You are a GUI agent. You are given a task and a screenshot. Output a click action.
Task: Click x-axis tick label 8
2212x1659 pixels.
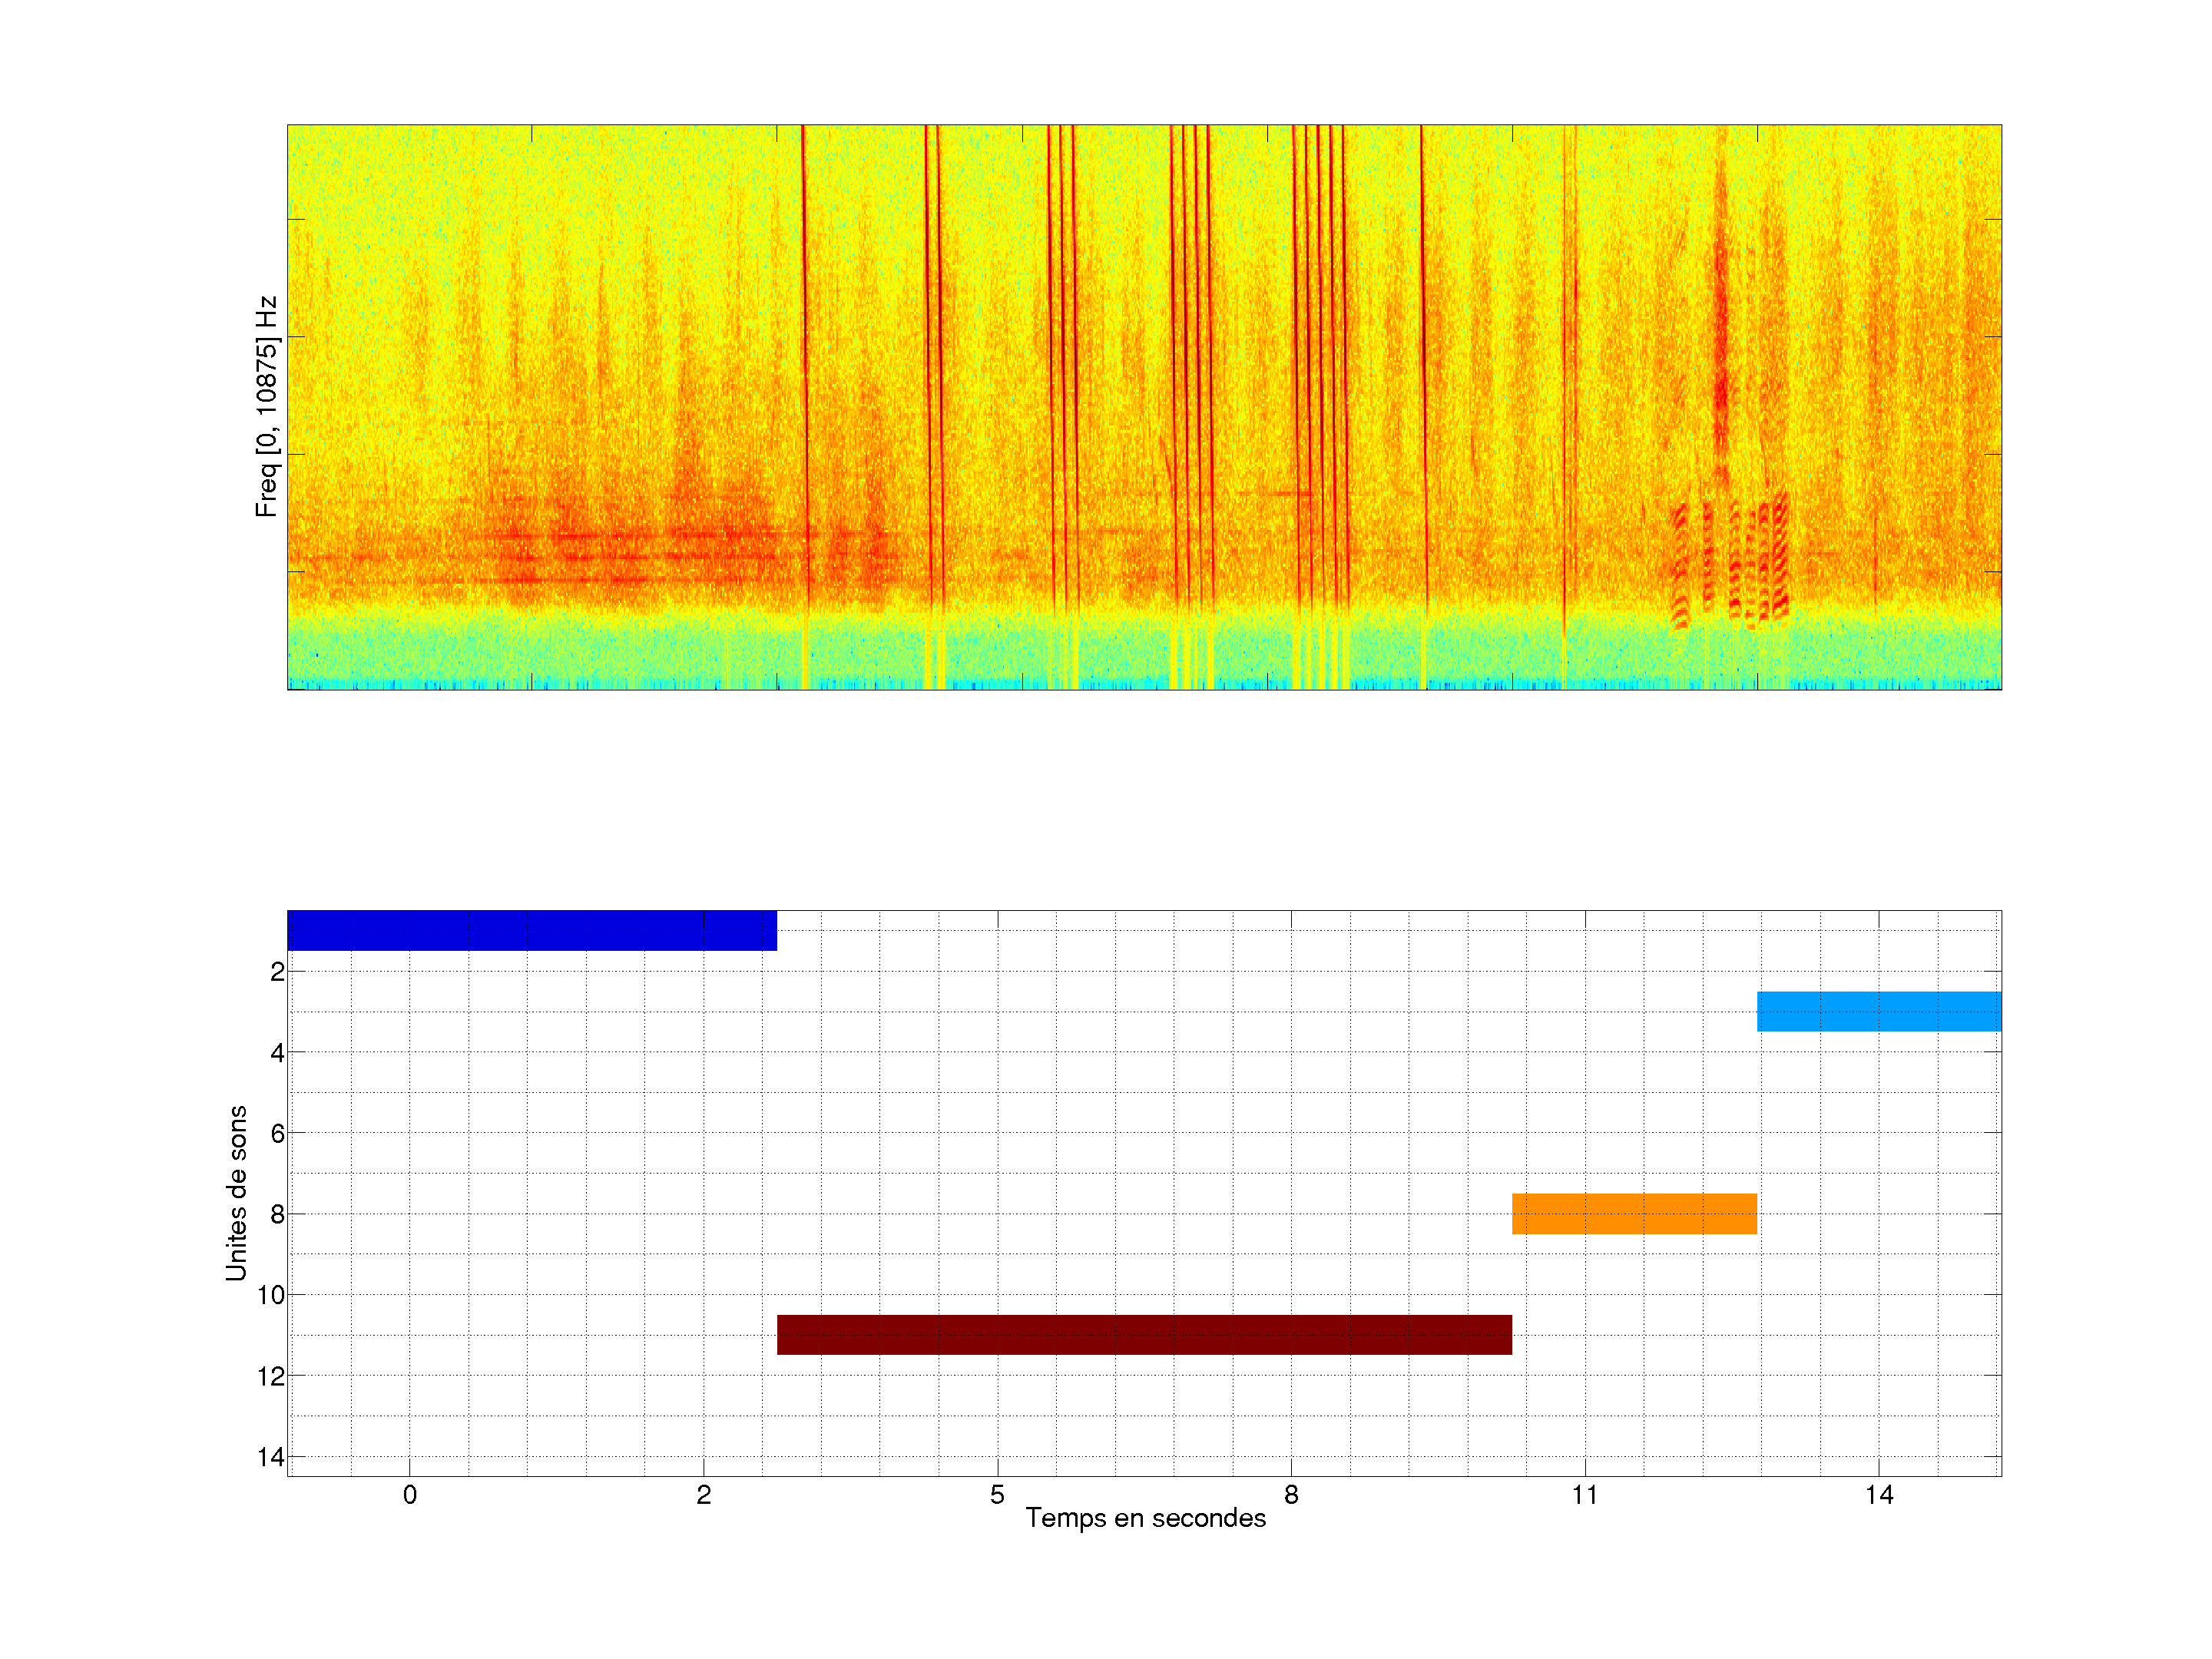pos(1291,1495)
